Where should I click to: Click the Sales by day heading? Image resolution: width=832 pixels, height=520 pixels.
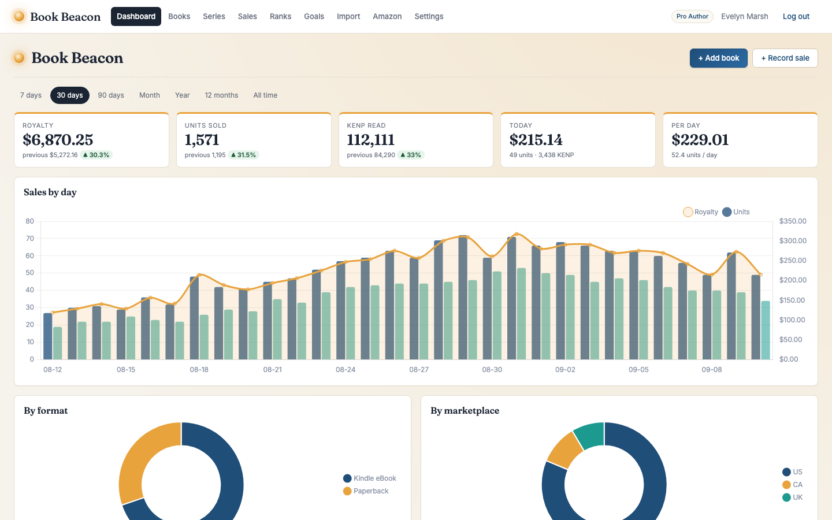point(50,192)
